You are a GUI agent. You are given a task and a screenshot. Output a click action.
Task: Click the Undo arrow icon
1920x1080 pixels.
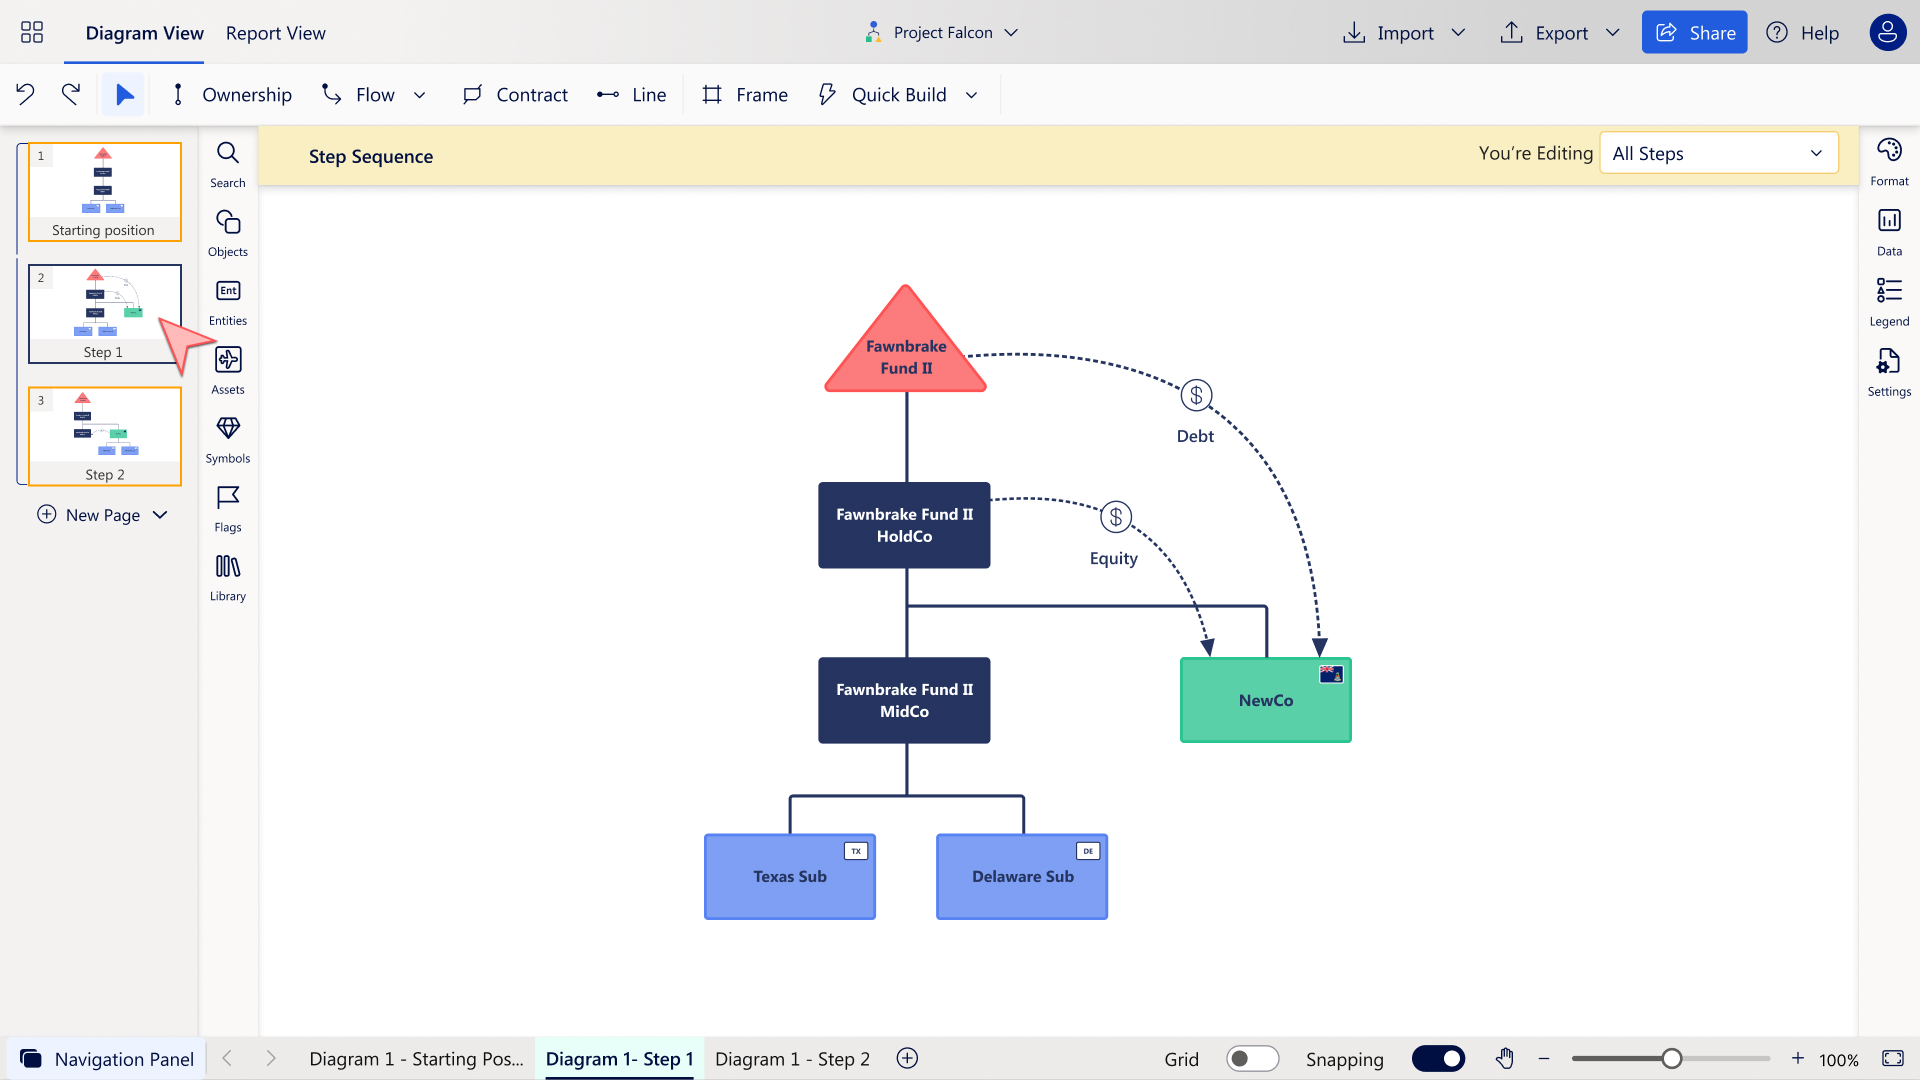[x=25, y=94]
